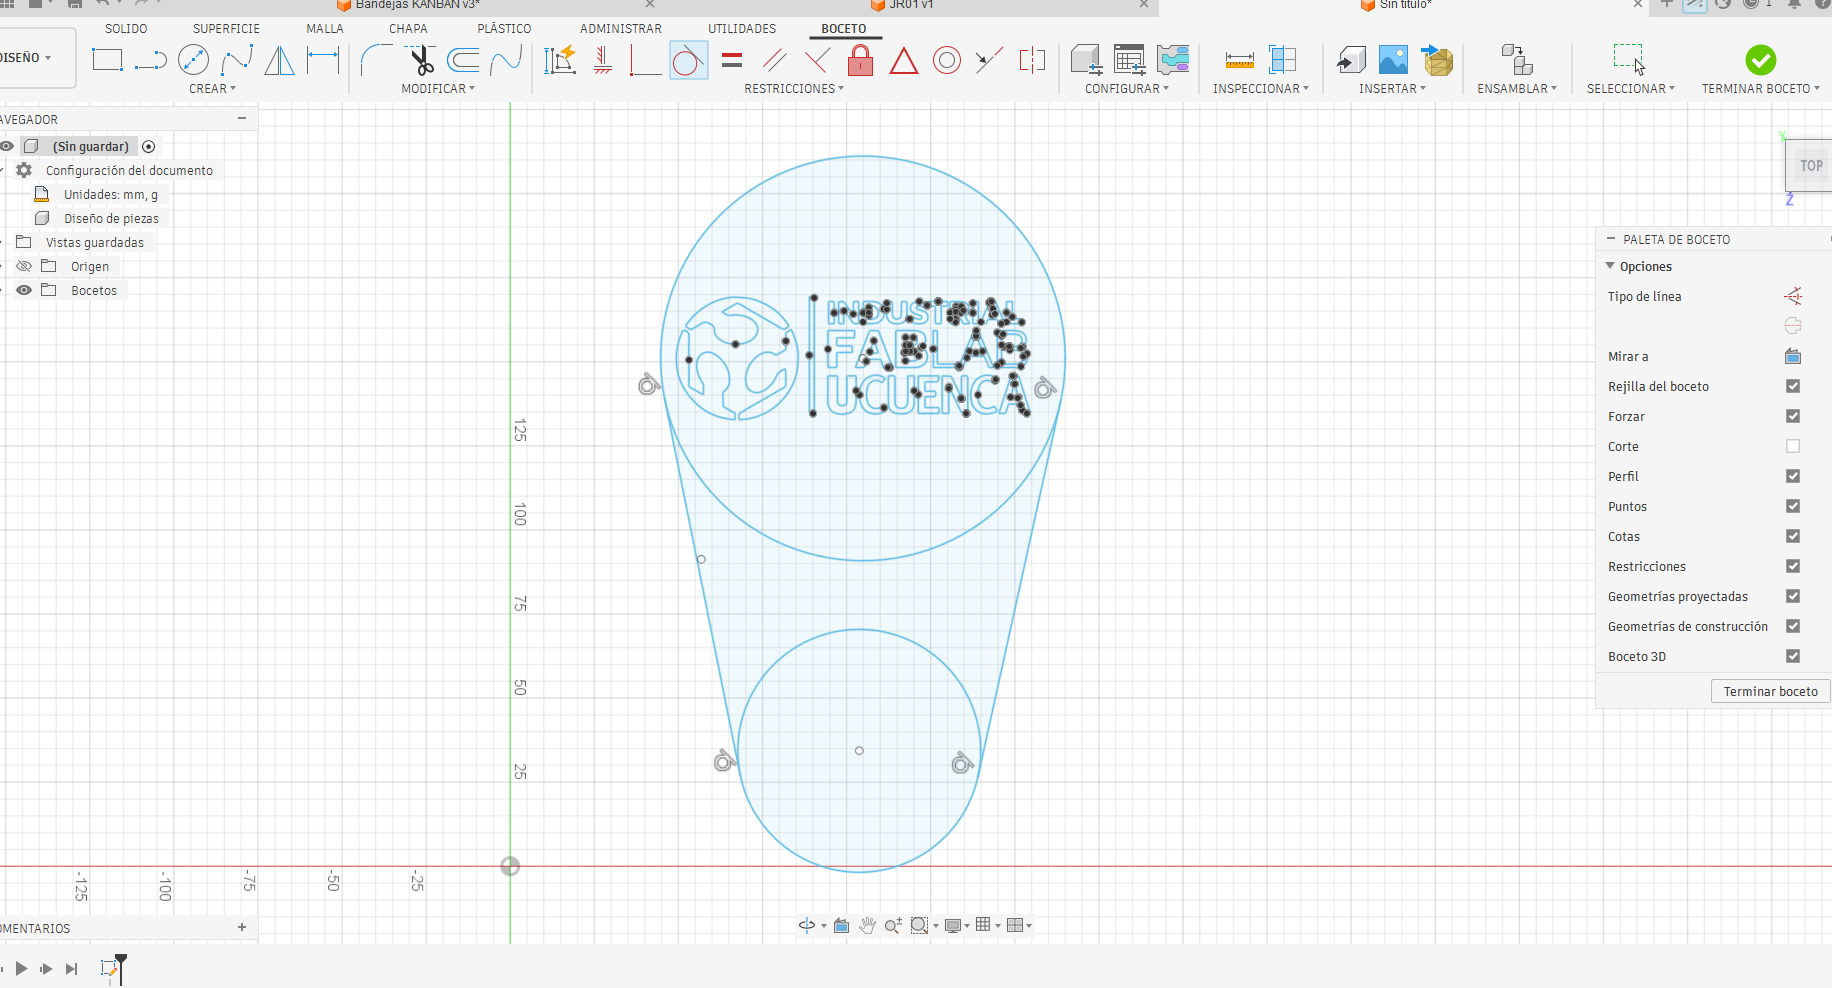1832x988 pixels.
Task: Open the CONFIGURAR dropdown menu
Action: (1127, 89)
